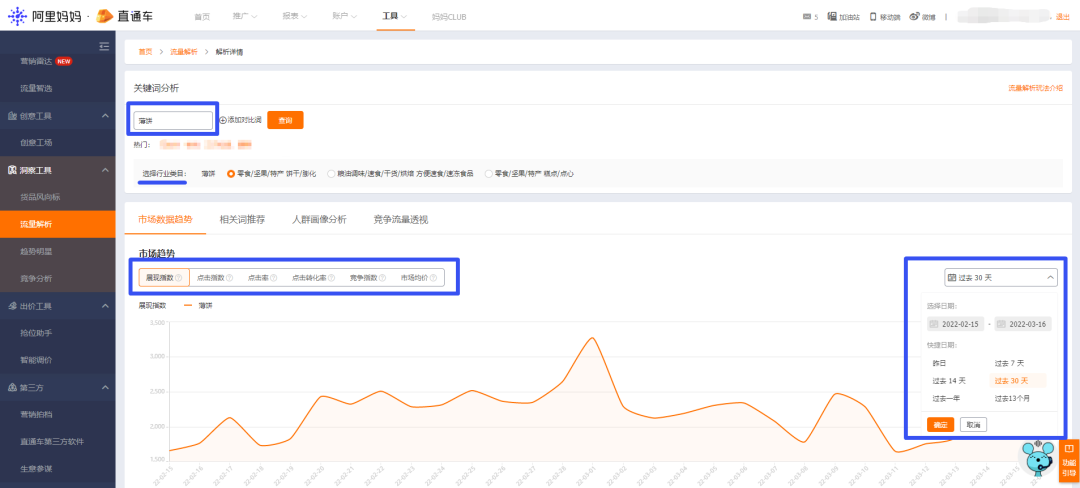Click the plus icon beside 添加对比词
Image resolution: width=1080 pixels, height=488 pixels.
(222, 120)
